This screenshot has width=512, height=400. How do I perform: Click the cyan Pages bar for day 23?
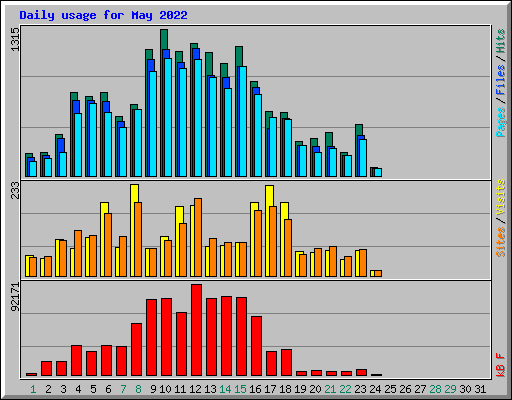coord(363,158)
